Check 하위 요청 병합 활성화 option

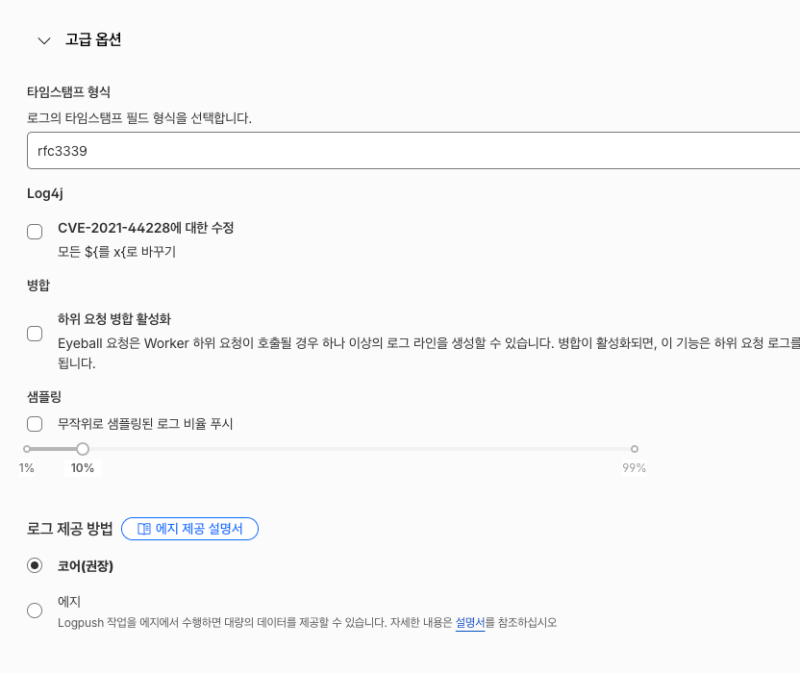click(x=35, y=334)
